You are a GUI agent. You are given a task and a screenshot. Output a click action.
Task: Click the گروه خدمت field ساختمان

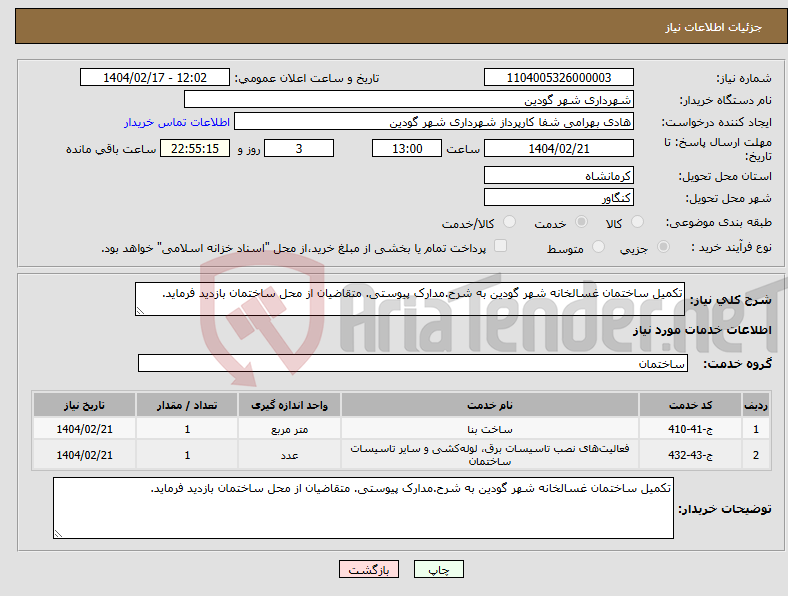click(413, 363)
